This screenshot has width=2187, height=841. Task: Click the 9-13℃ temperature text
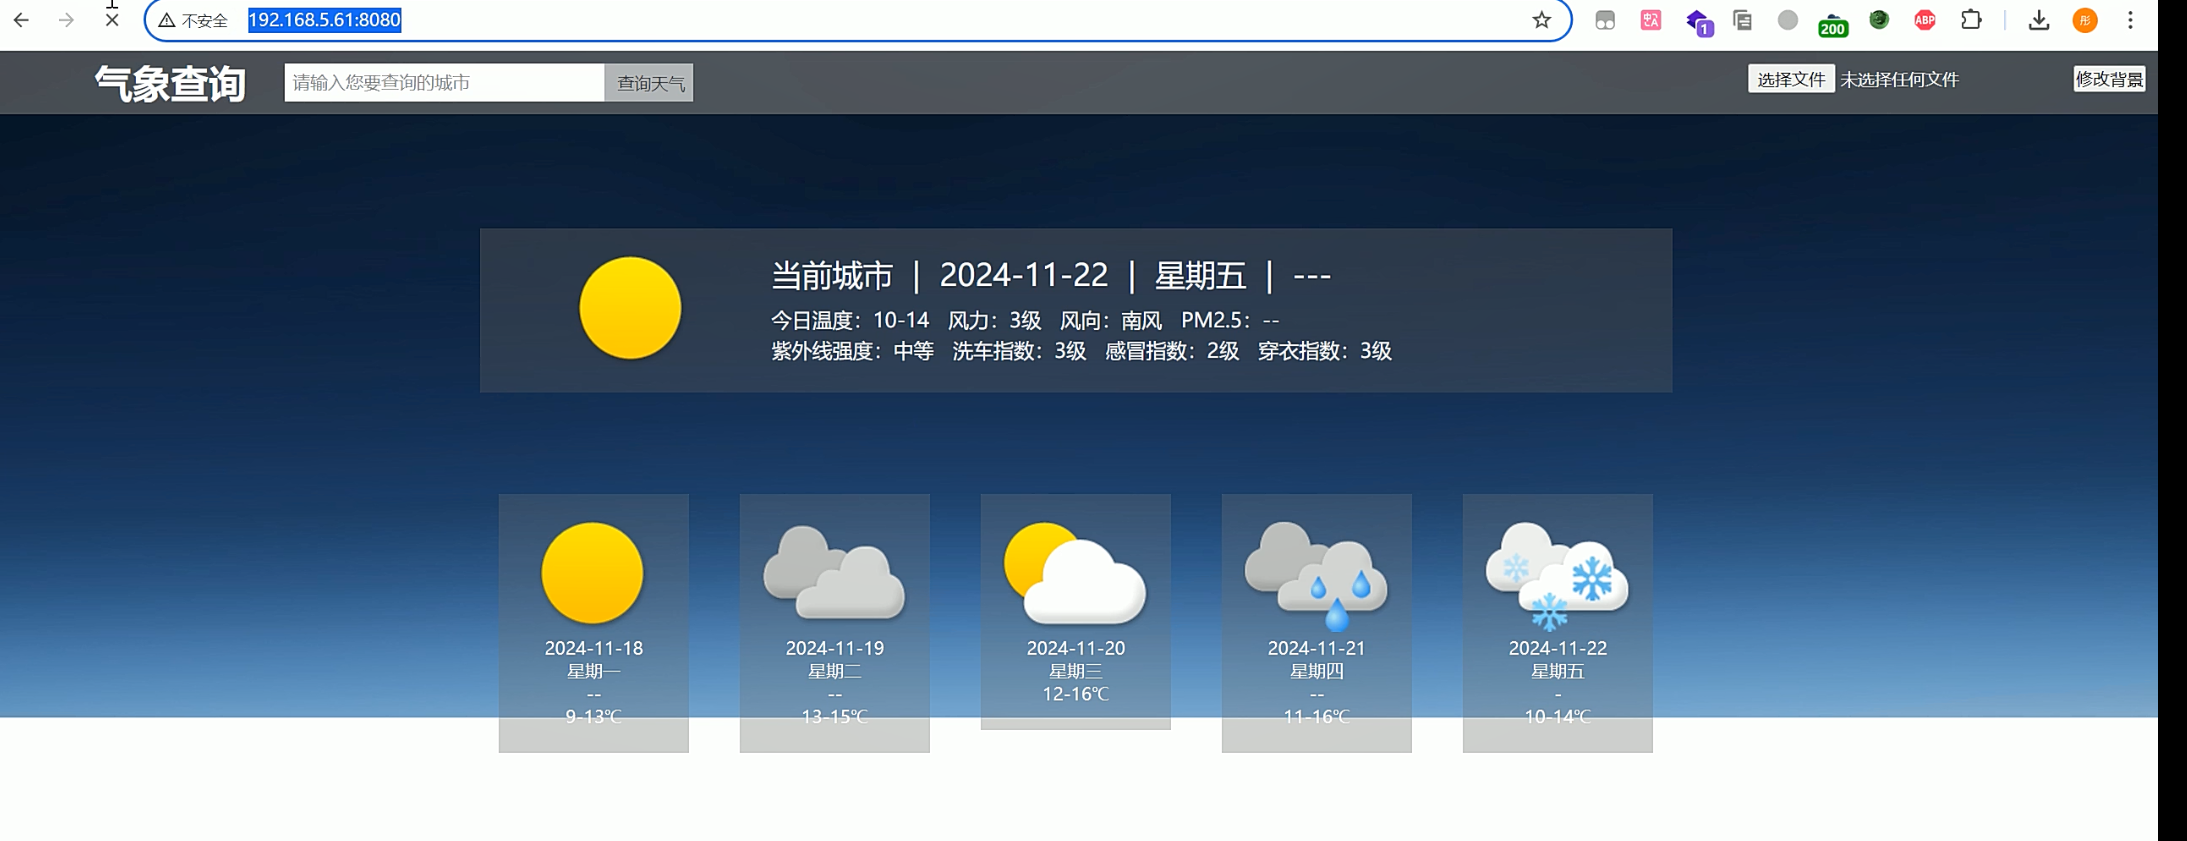(x=594, y=716)
